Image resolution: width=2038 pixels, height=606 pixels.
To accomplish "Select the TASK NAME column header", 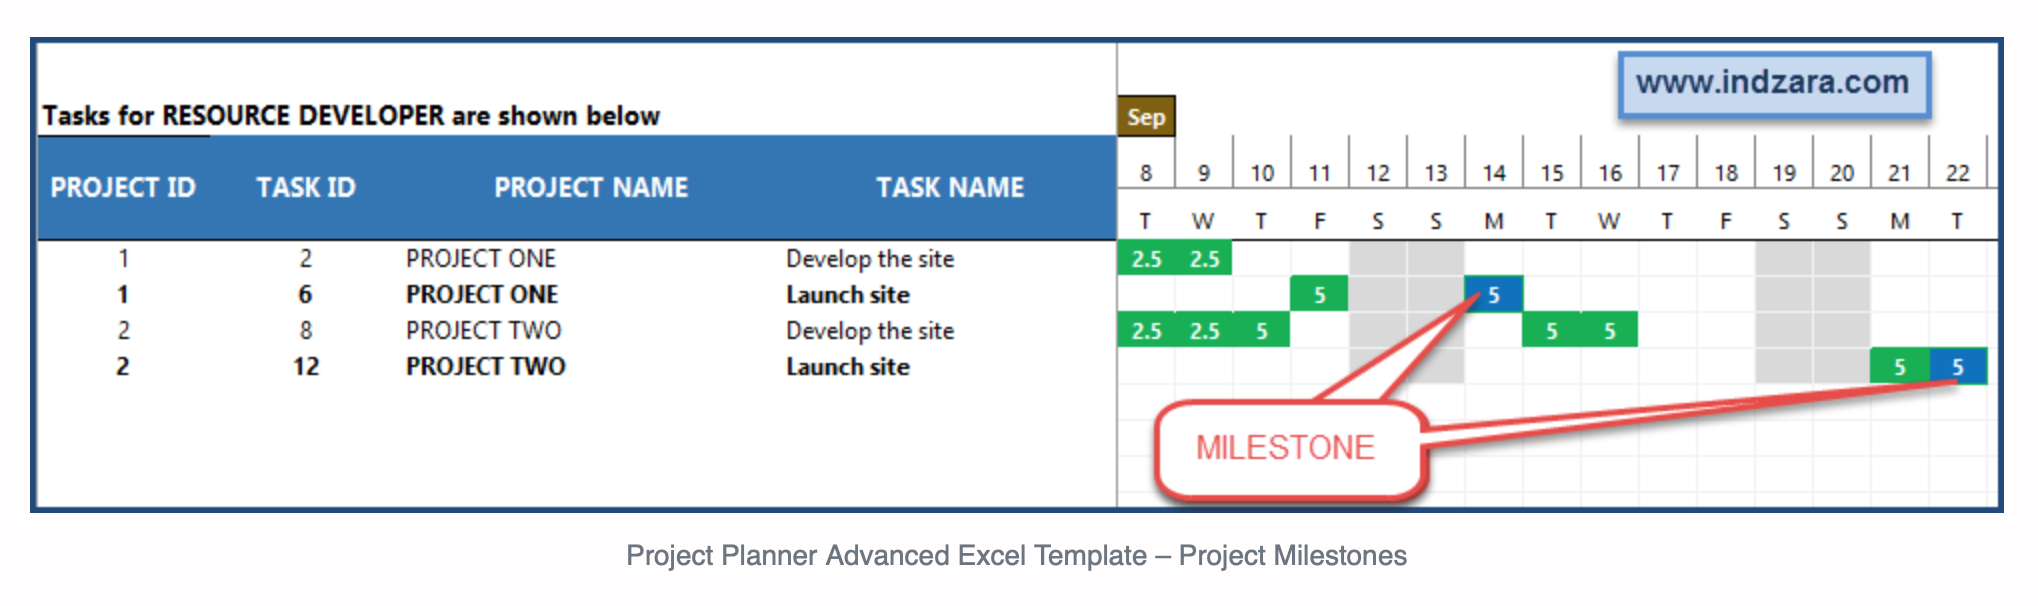I will point(950,188).
